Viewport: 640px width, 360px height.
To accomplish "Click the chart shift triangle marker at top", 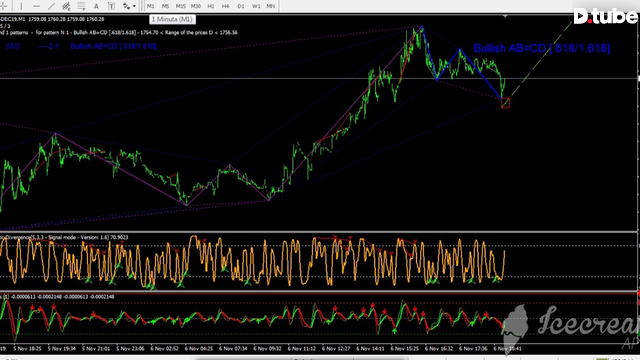I will click(505, 17).
